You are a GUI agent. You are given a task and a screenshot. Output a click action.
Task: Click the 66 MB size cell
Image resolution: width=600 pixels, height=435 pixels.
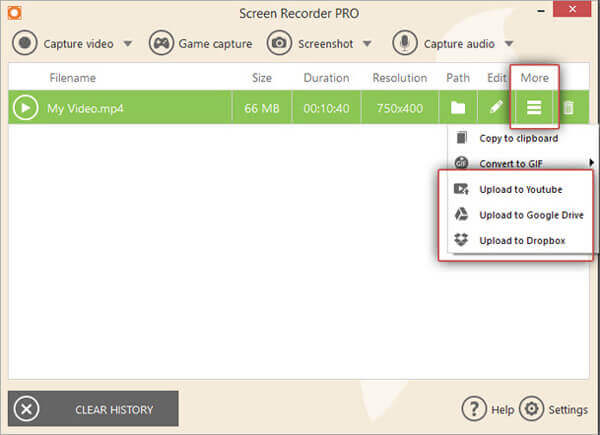click(x=262, y=108)
